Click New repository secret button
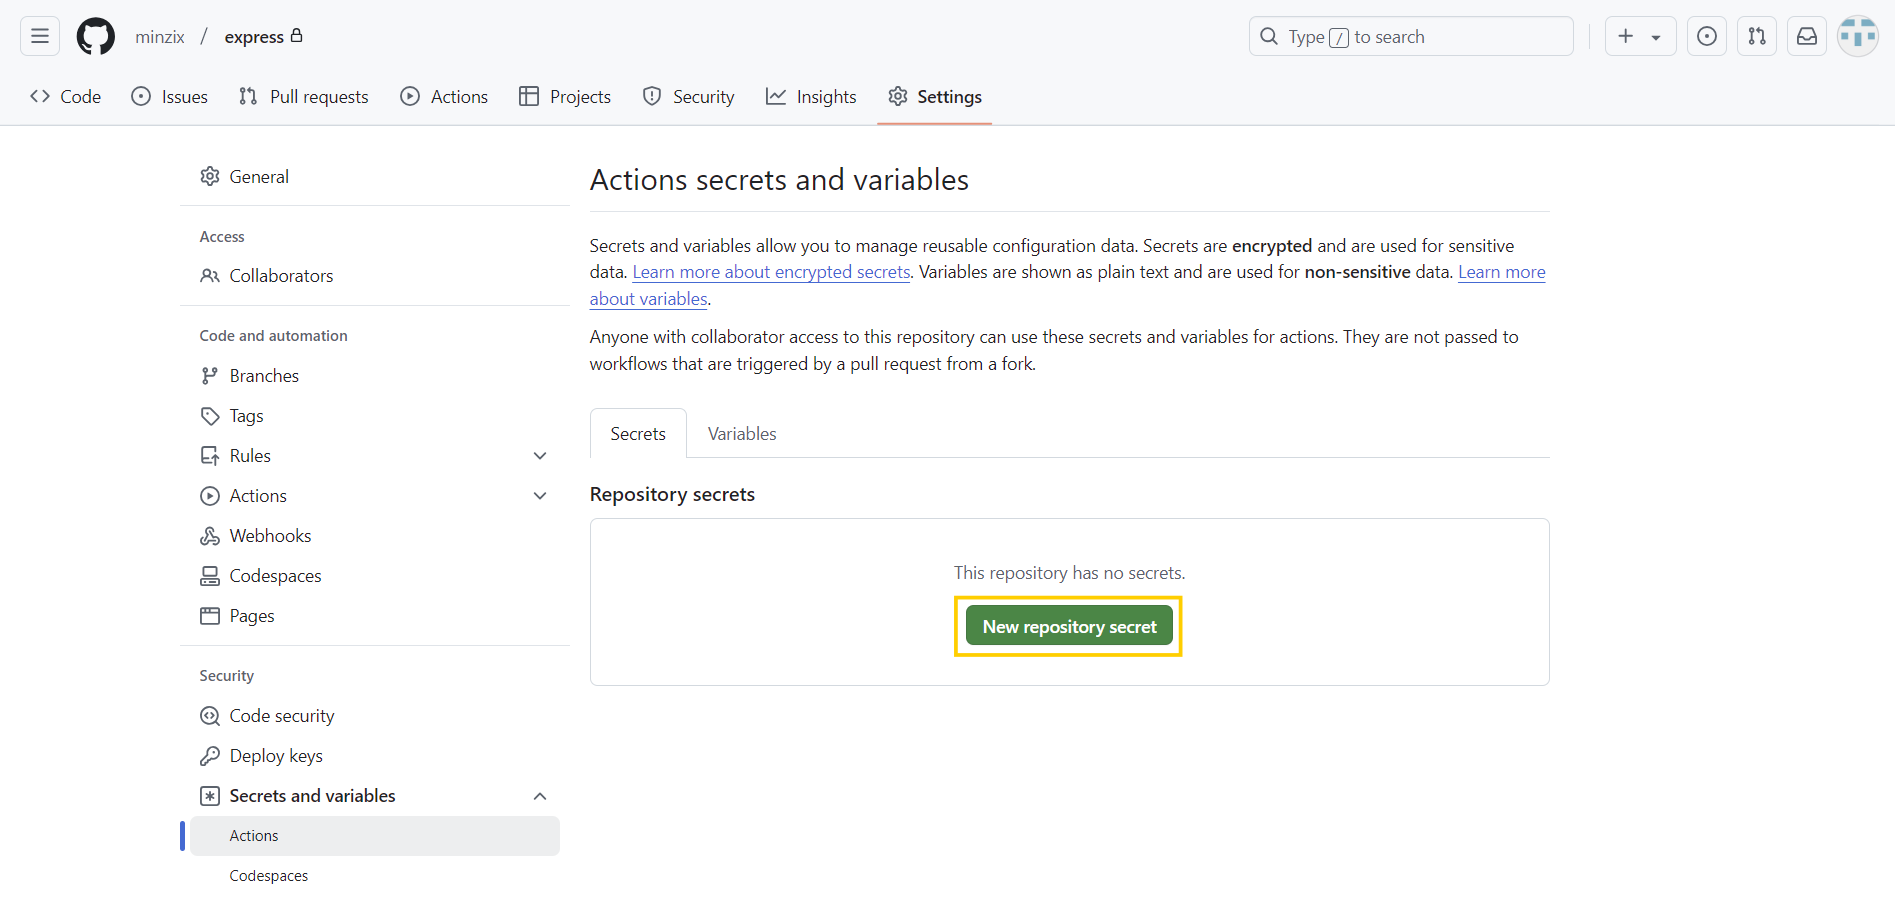This screenshot has height=898, width=1895. [1069, 627]
